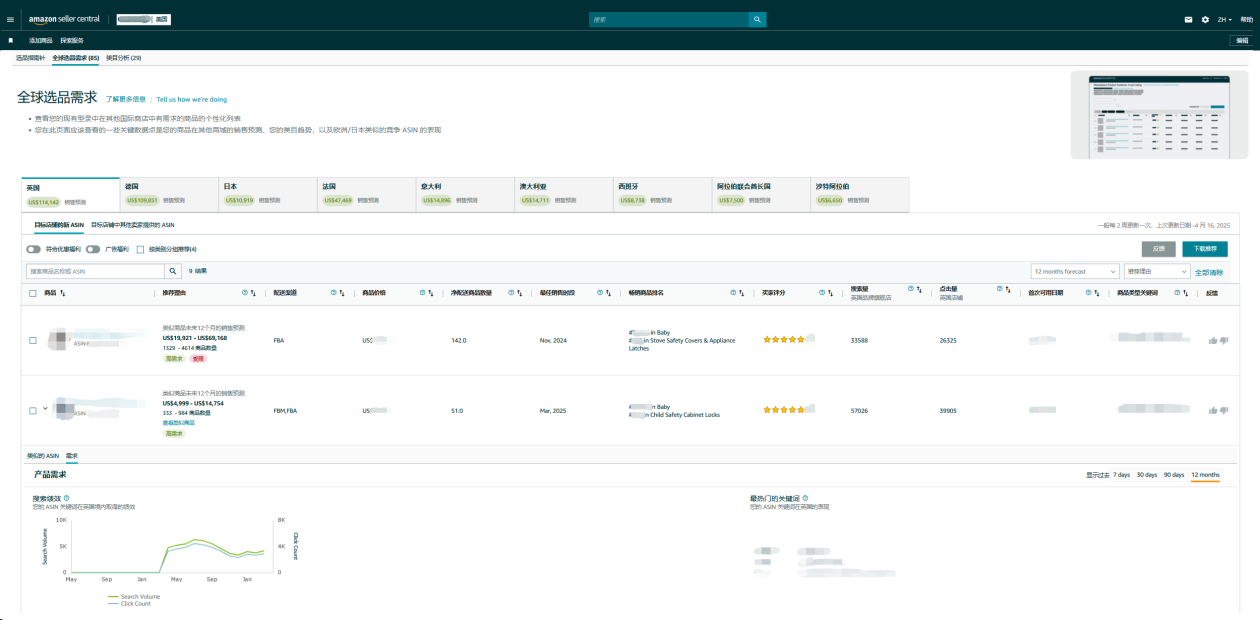The image size is (1260, 620).
Task: Open the mail messages icon
Action: [x=1188, y=19]
